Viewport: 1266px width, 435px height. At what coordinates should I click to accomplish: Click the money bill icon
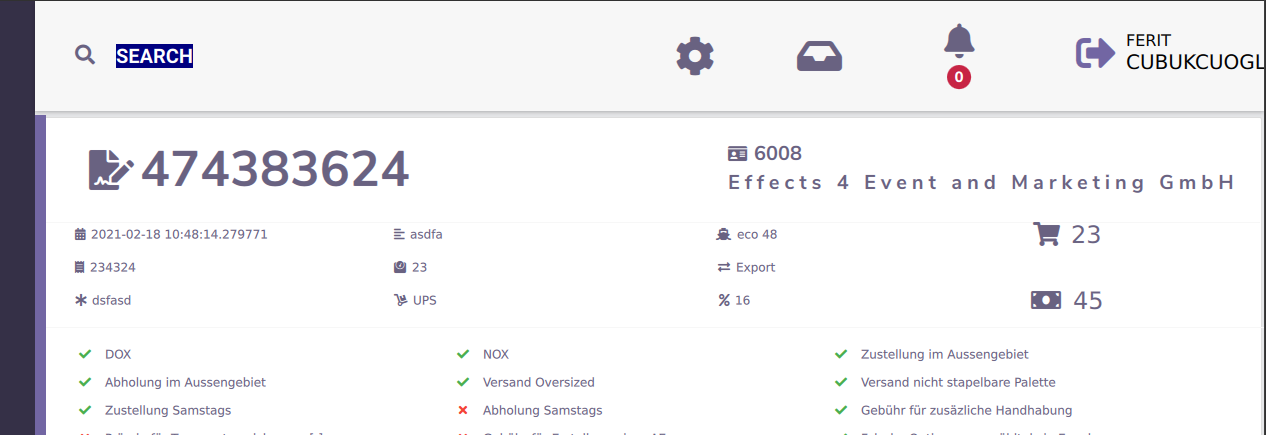1046,300
